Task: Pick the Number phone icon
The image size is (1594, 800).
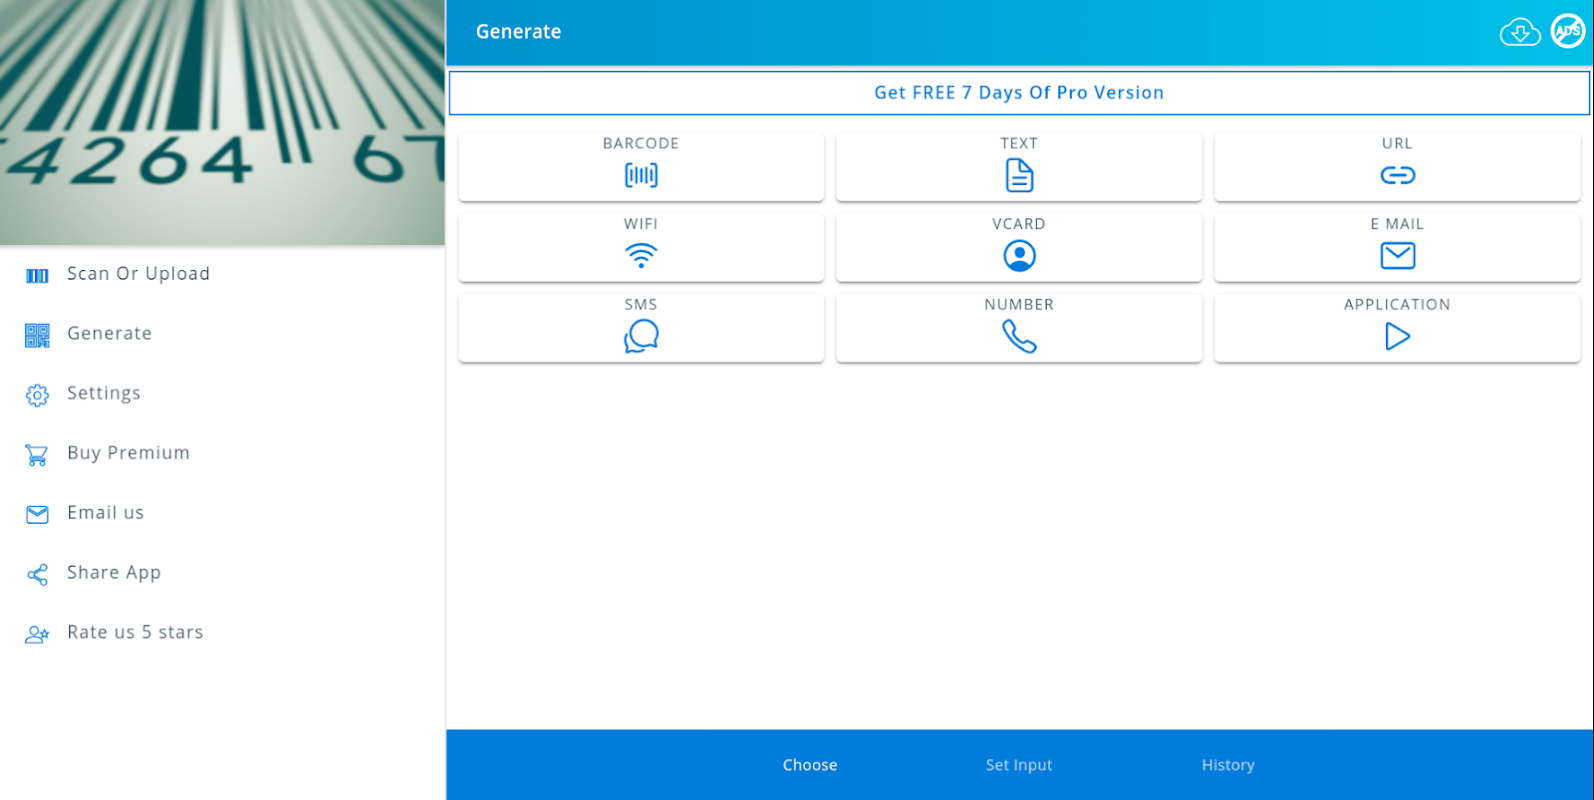Action: (x=1019, y=336)
